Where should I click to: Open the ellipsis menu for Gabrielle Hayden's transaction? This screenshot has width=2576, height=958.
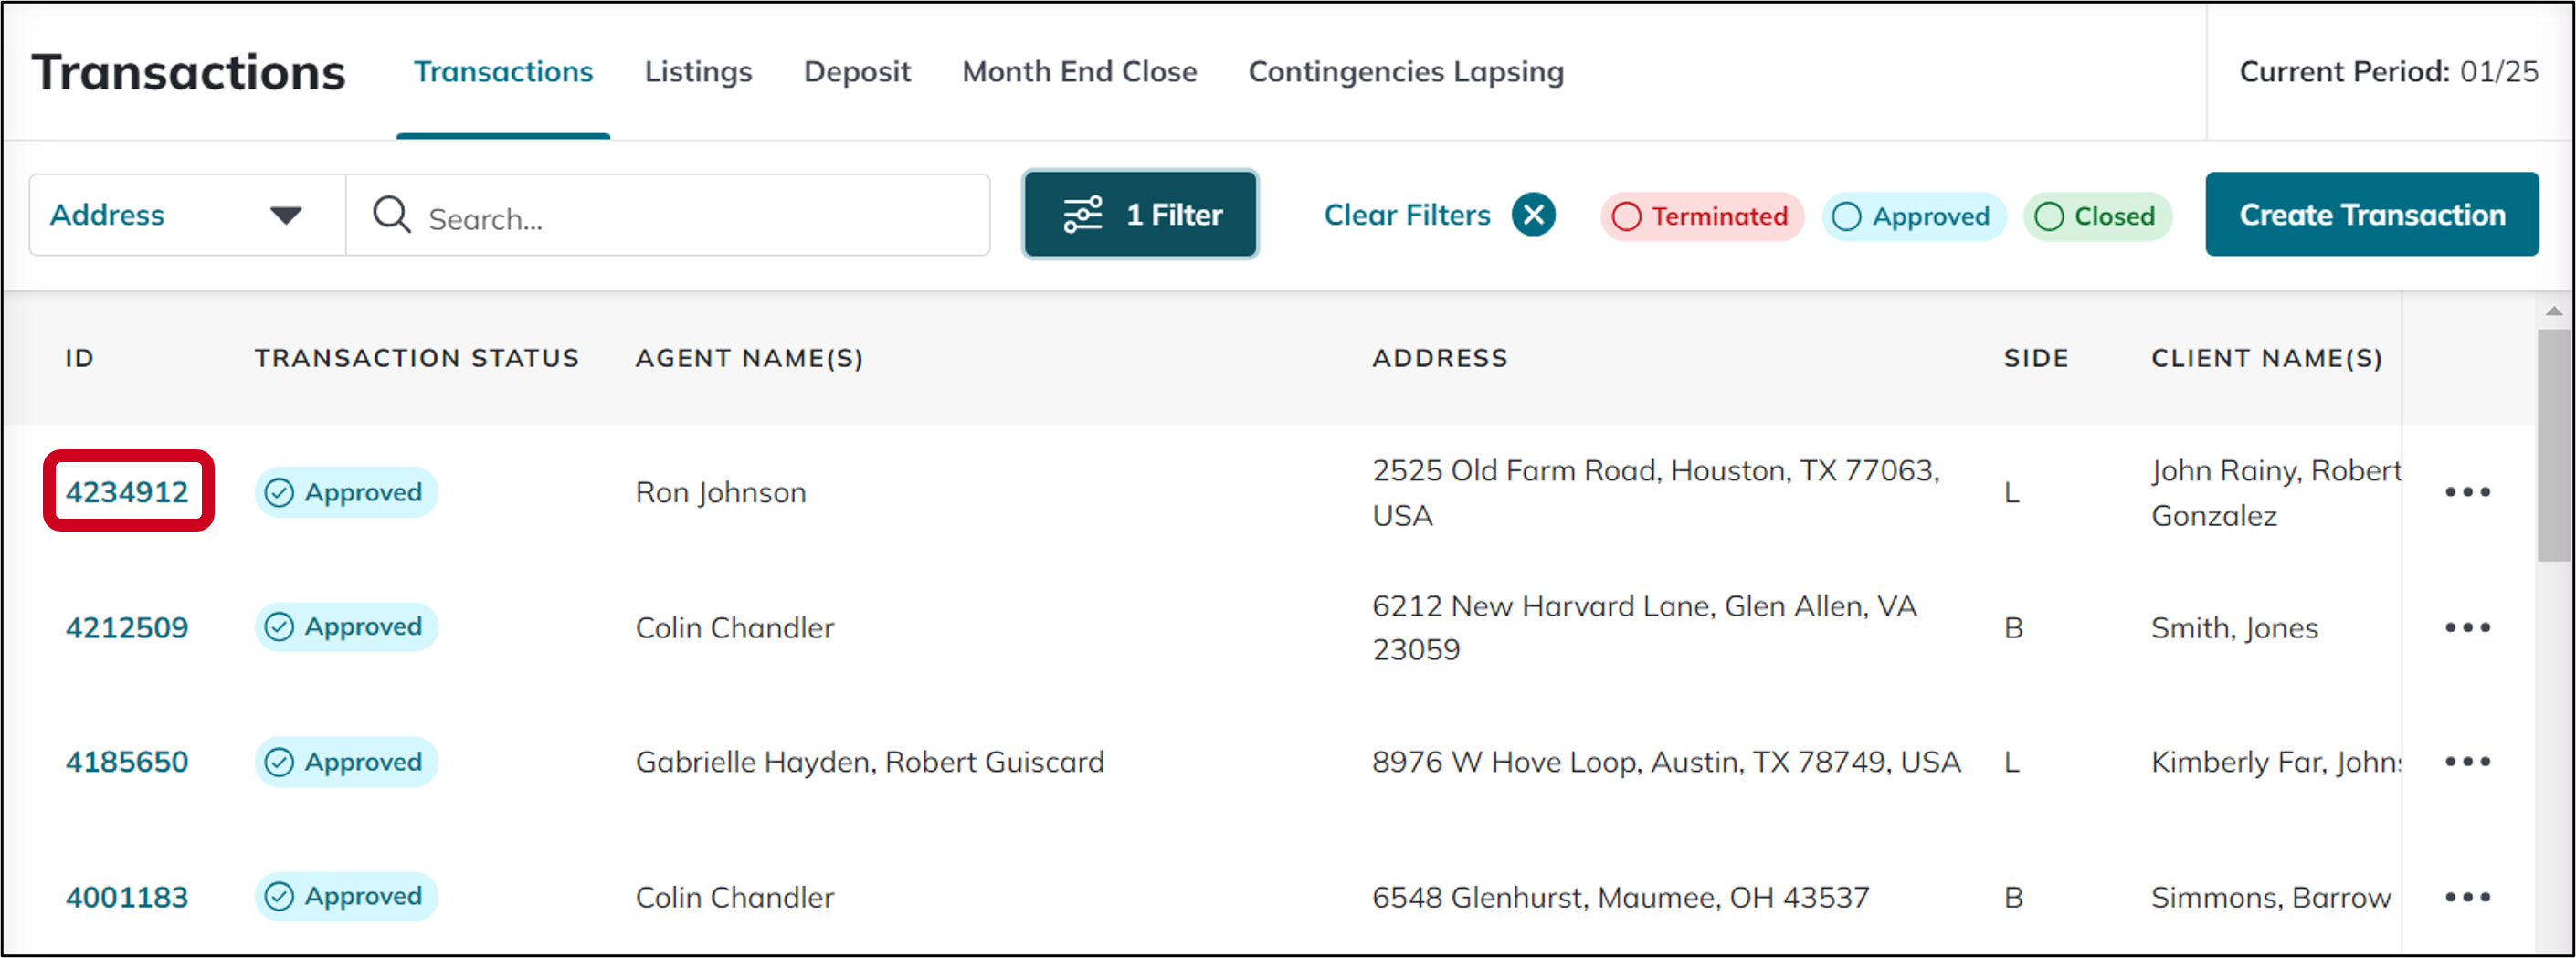tap(2470, 761)
